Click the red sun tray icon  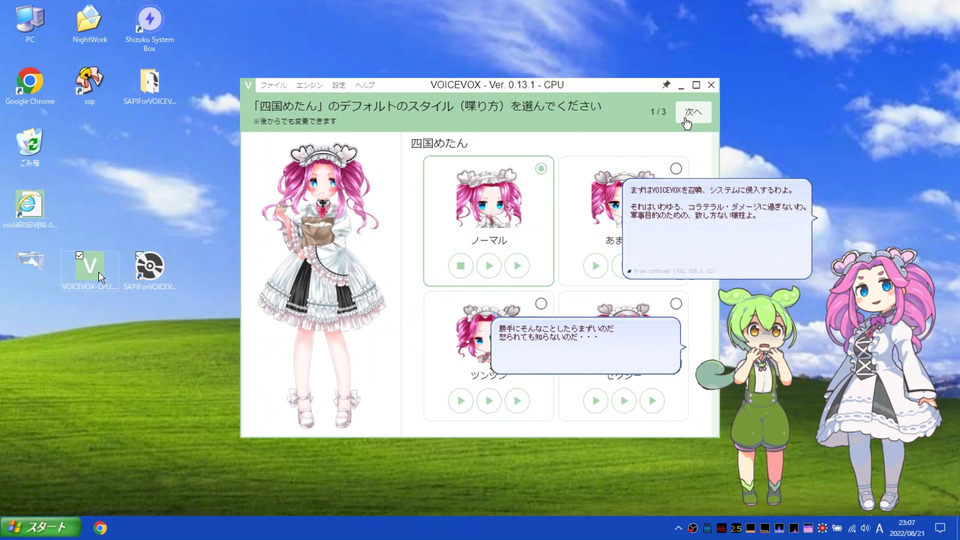pos(822,528)
